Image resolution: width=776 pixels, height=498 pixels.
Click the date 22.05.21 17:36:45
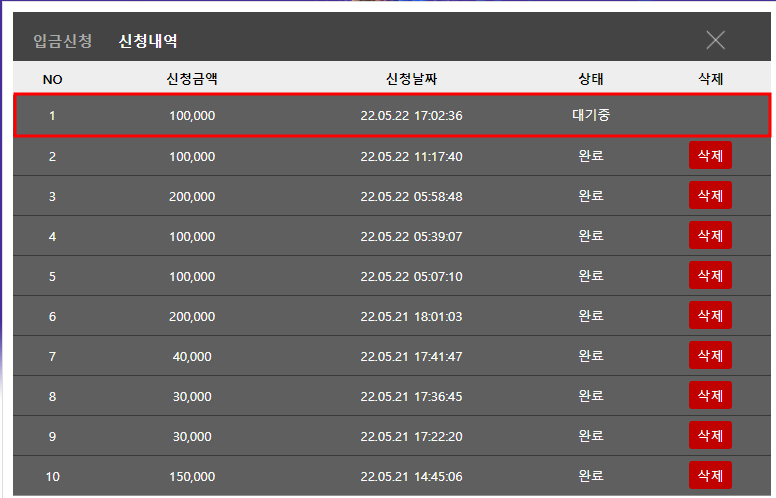pos(411,397)
